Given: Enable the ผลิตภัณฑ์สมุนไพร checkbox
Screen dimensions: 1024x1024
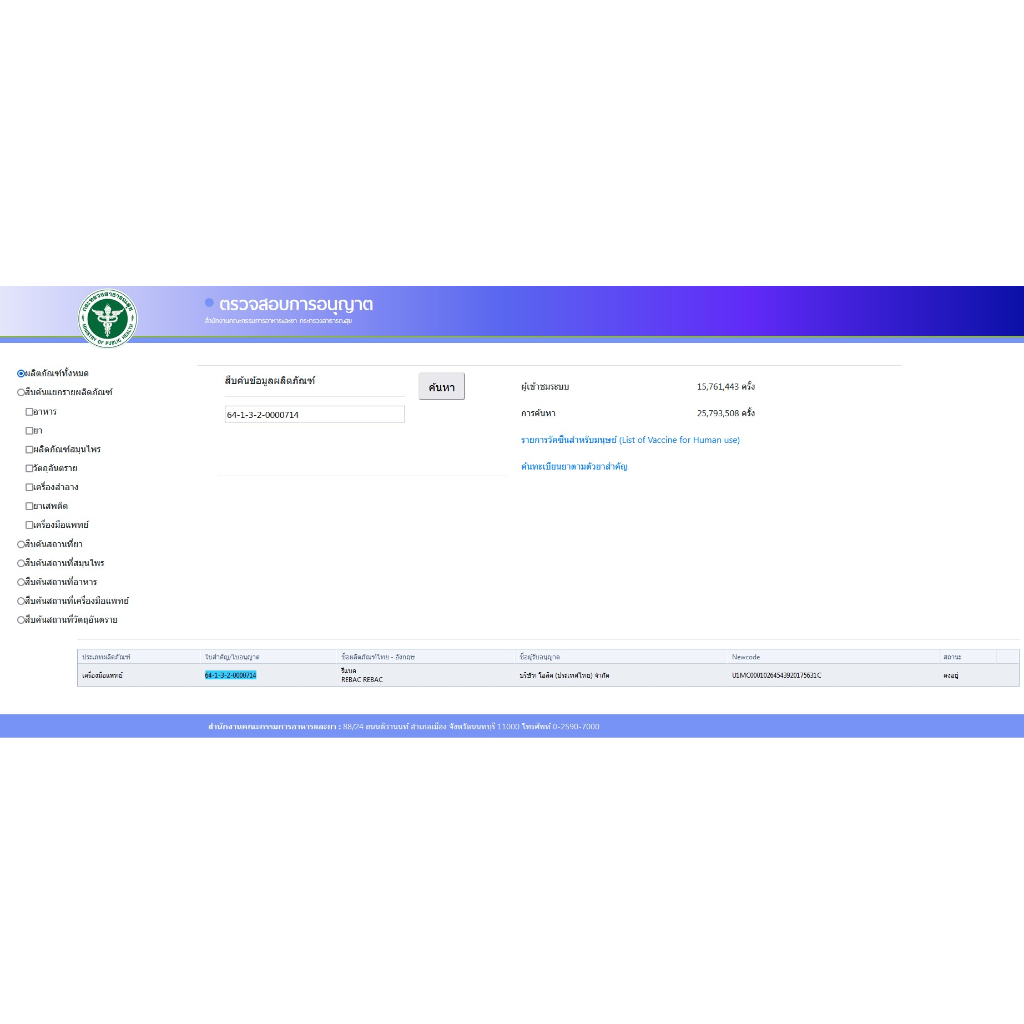Looking at the screenshot, I should tap(30, 449).
